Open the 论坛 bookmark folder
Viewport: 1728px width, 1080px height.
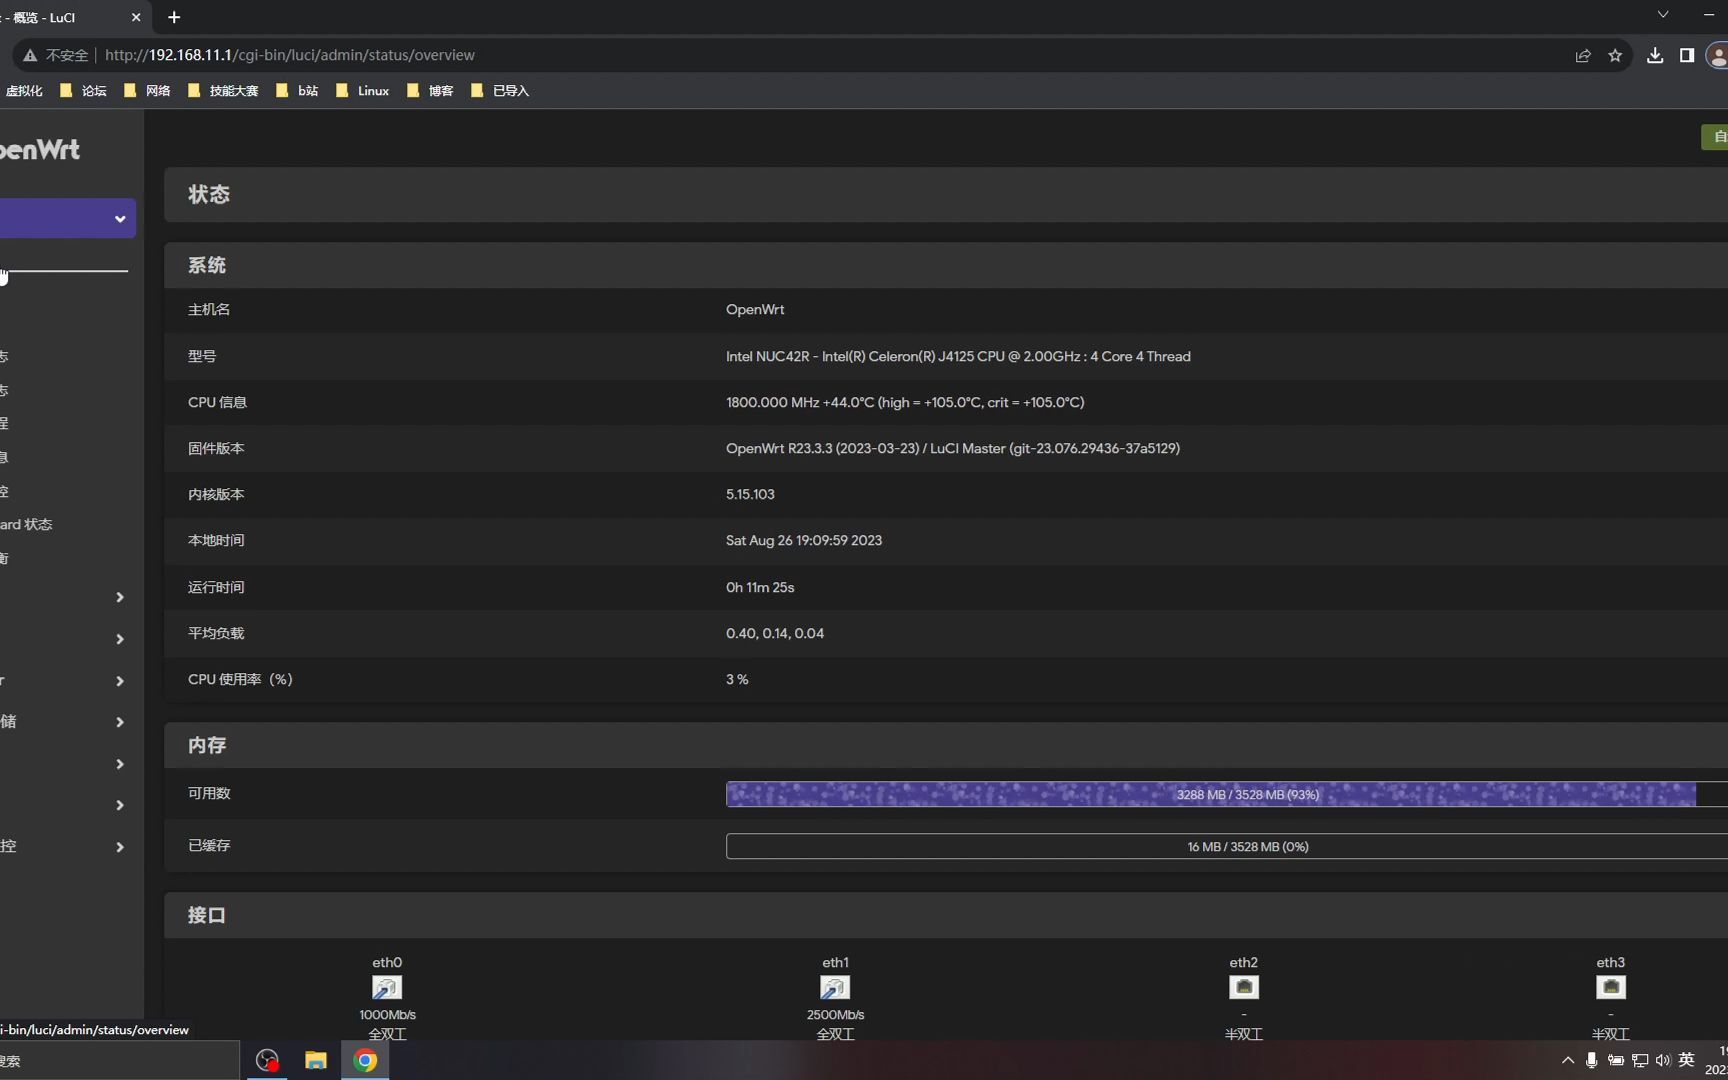pyautogui.click(x=84, y=91)
